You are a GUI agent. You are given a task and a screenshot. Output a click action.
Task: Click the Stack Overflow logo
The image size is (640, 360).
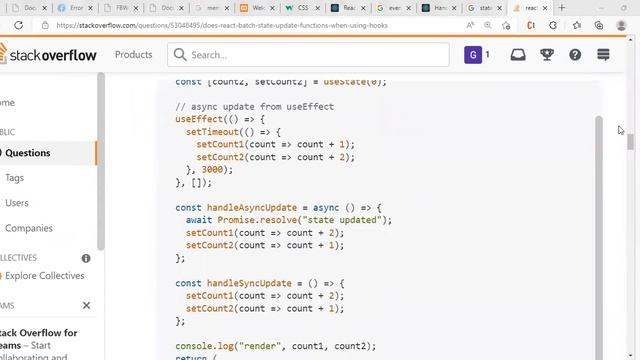[48, 54]
